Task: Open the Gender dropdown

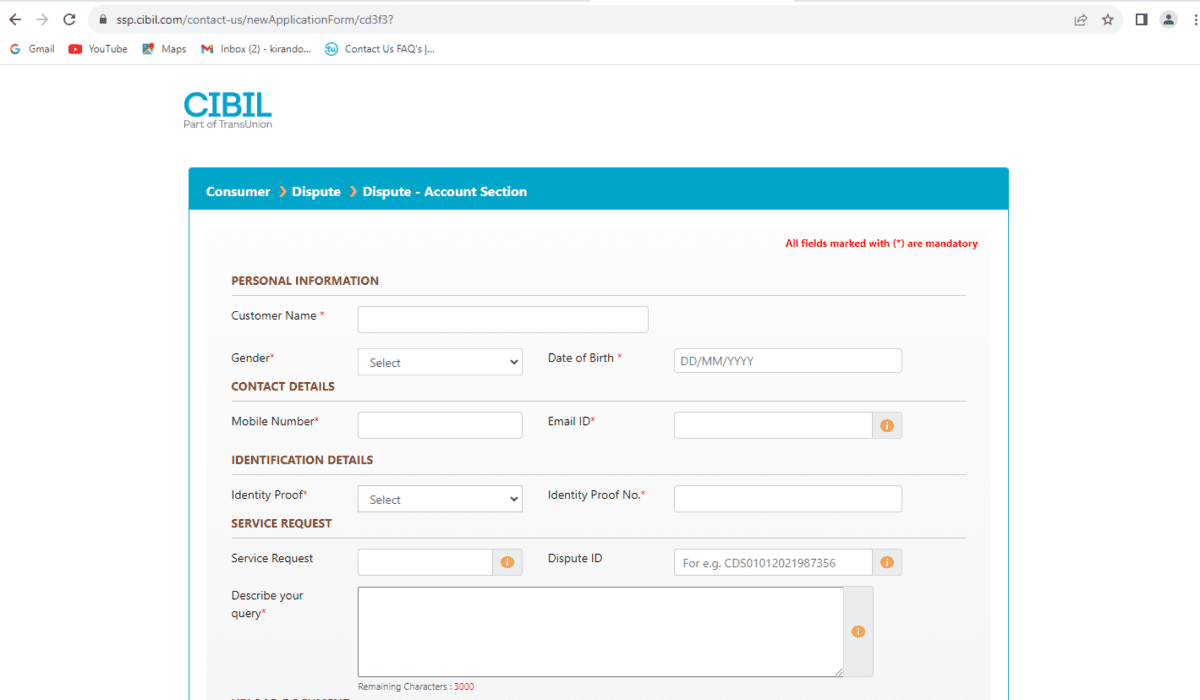Action: (x=440, y=362)
